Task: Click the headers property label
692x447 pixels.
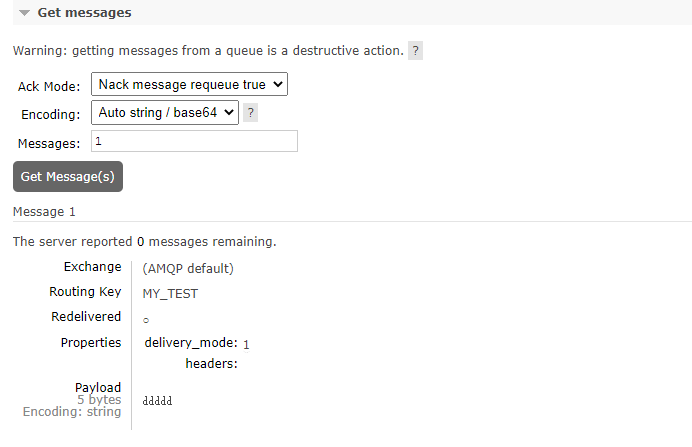Action: tap(211, 364)
